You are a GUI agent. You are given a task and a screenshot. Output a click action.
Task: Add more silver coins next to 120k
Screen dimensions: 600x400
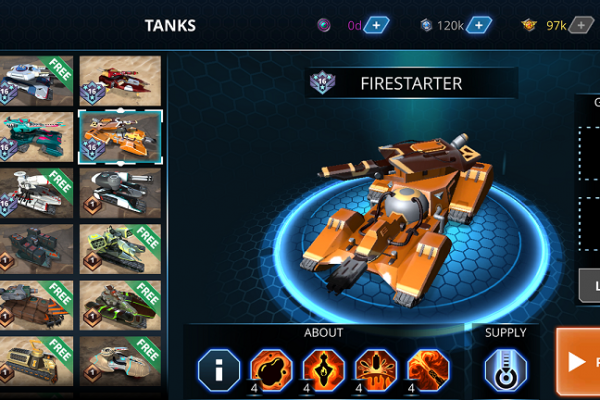479,25
